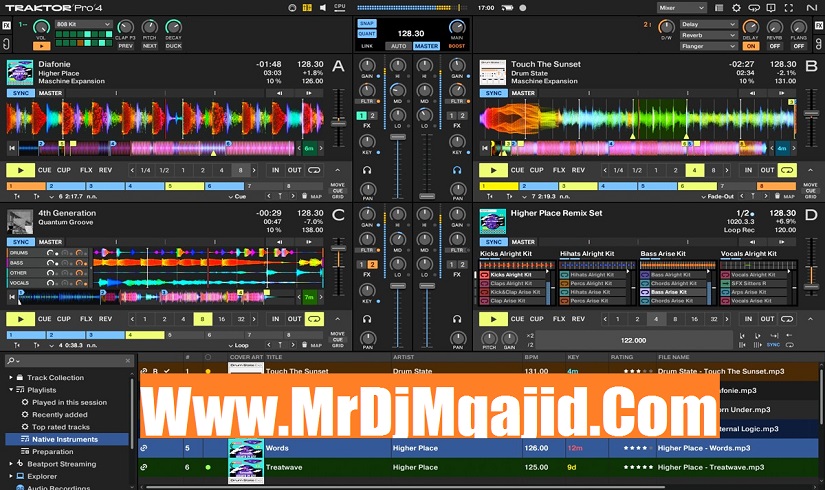The height and width of the screenshot is (490, 825).
Task: Open Deck B cue type dropdown Fade-Out
Action: (717, 196)
